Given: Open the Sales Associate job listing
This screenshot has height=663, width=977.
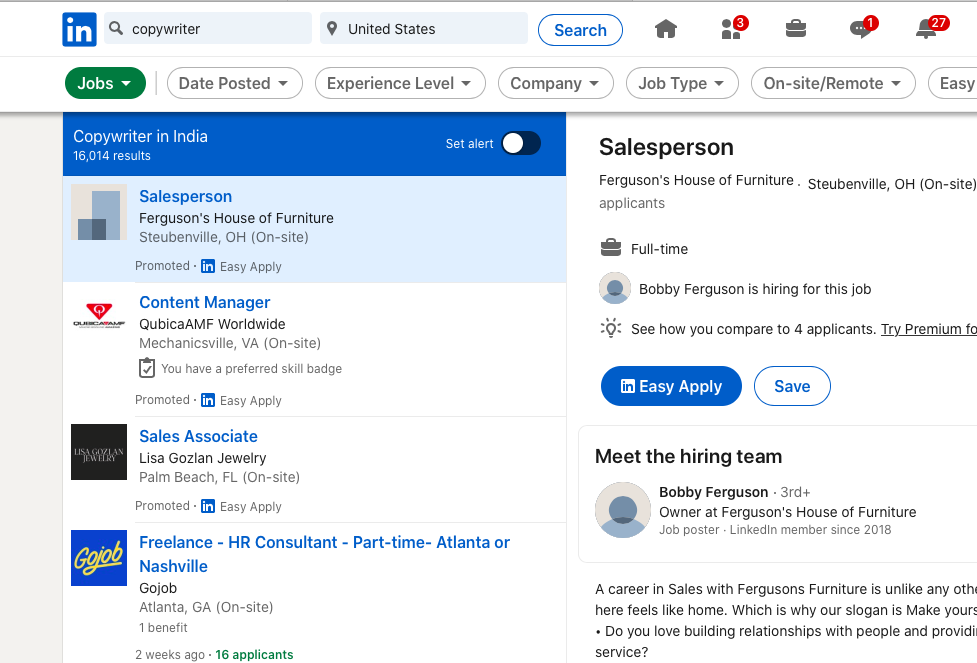Looking at the screenshot, I should pyautogui.click(x=198, y=436).
